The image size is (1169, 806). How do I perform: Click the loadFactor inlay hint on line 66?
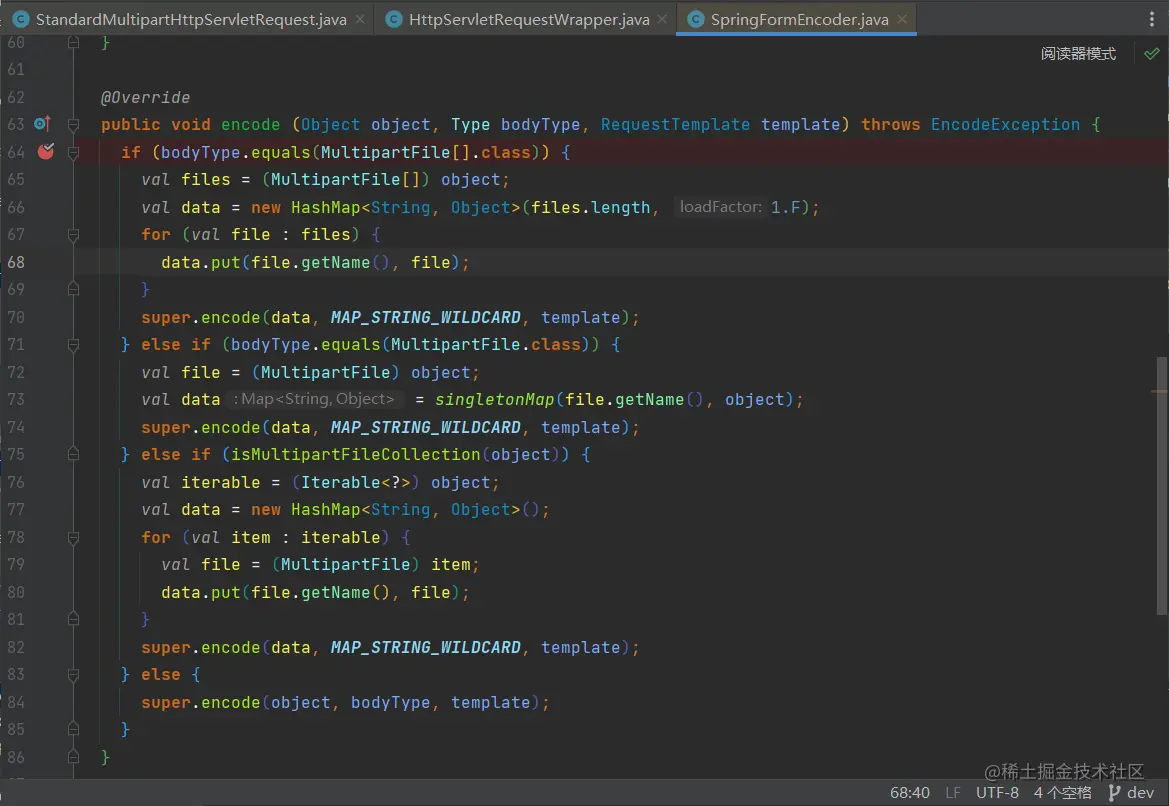pyautogui.click(x=720, y=207)
